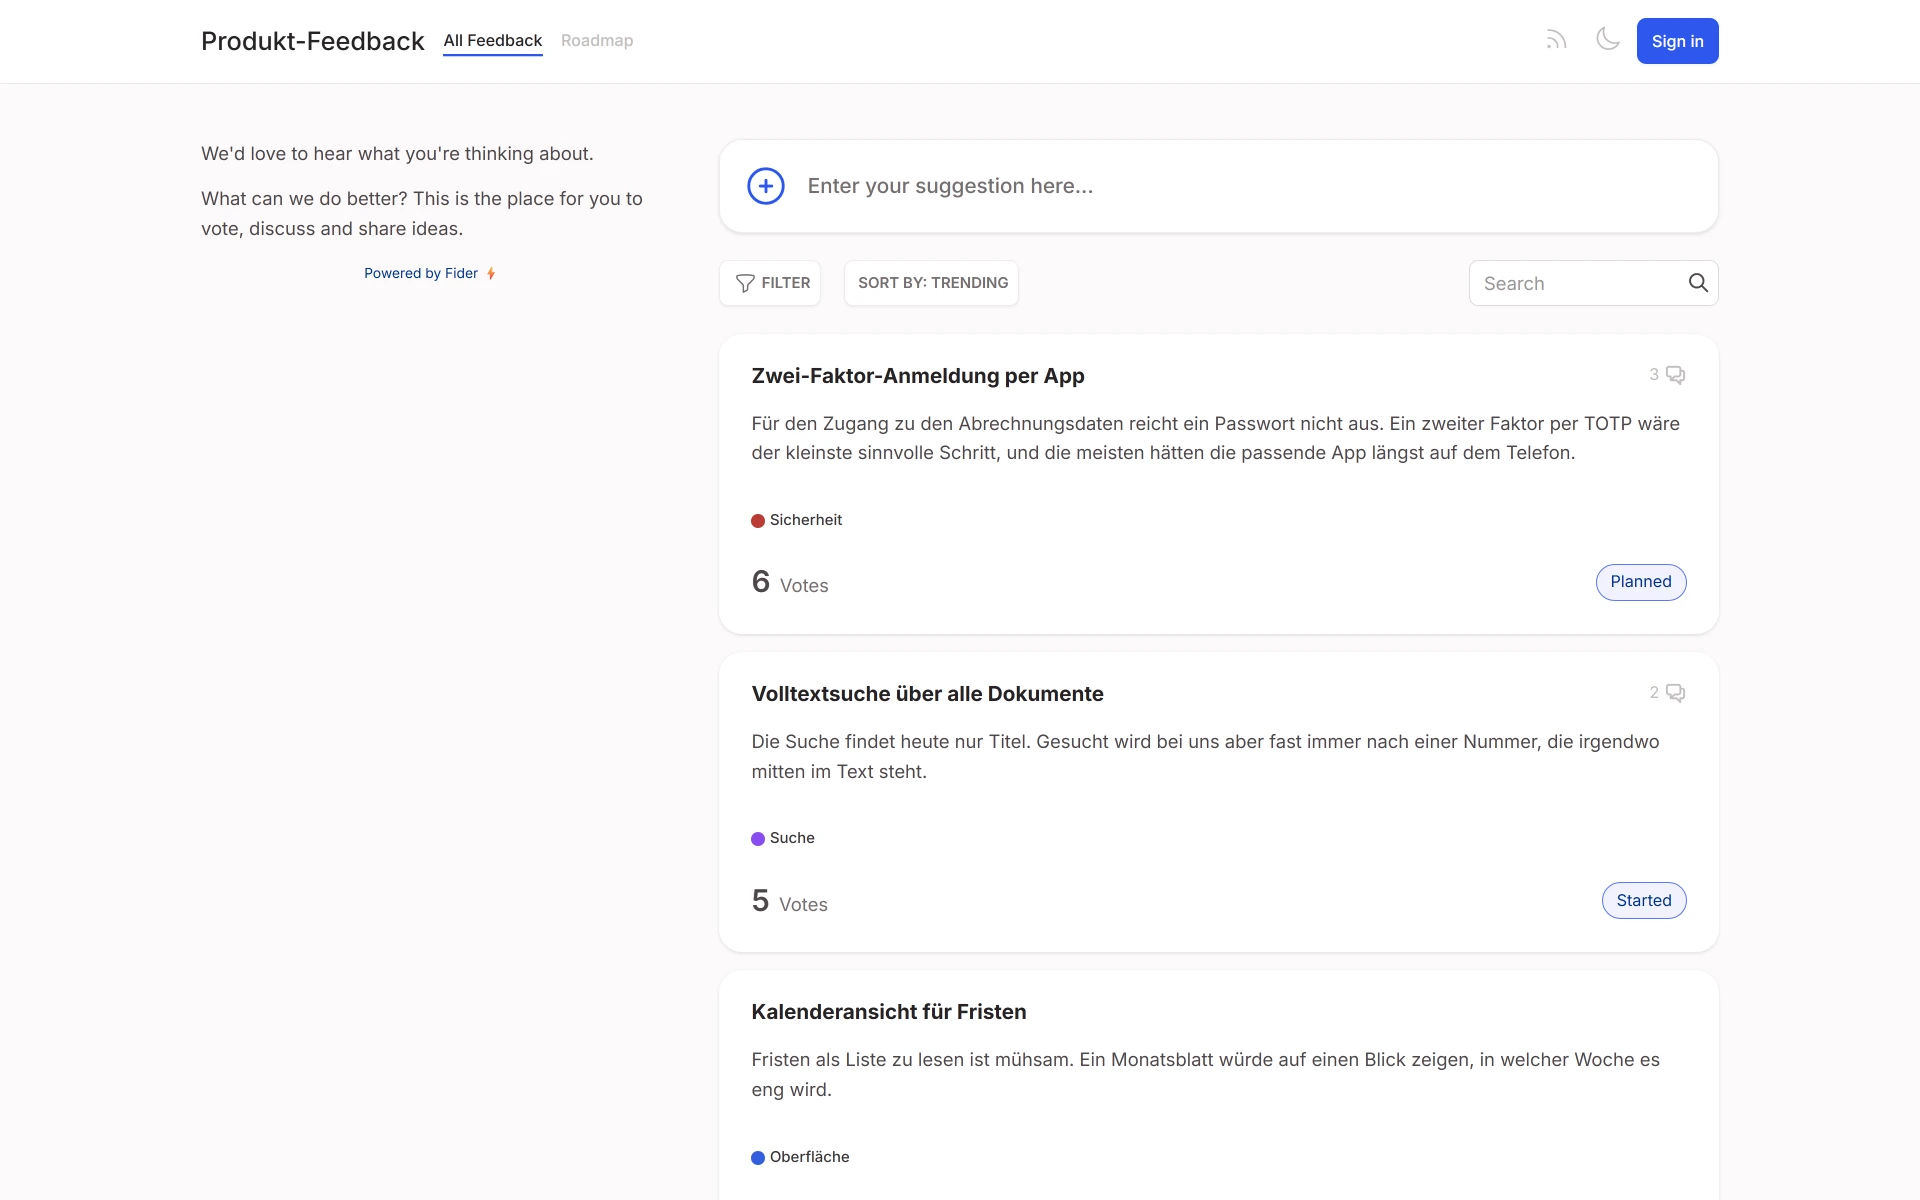Screen dimensions: 1920x1200
Task: Open comments icon on Zwei-Faktor-Anmeldung post
Action: (x=1675, y=375)
